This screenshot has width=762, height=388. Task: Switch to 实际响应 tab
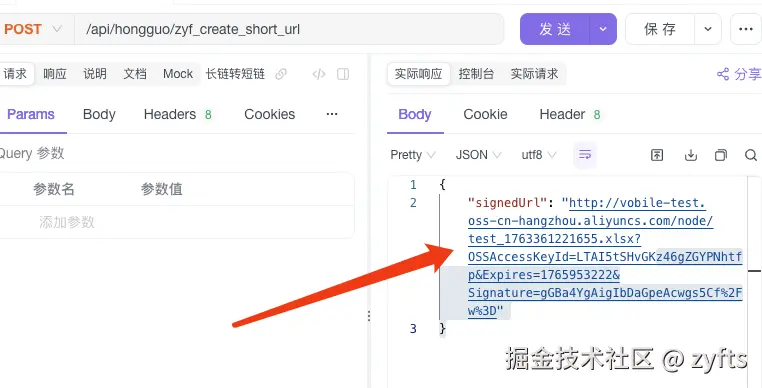point(418,74)
